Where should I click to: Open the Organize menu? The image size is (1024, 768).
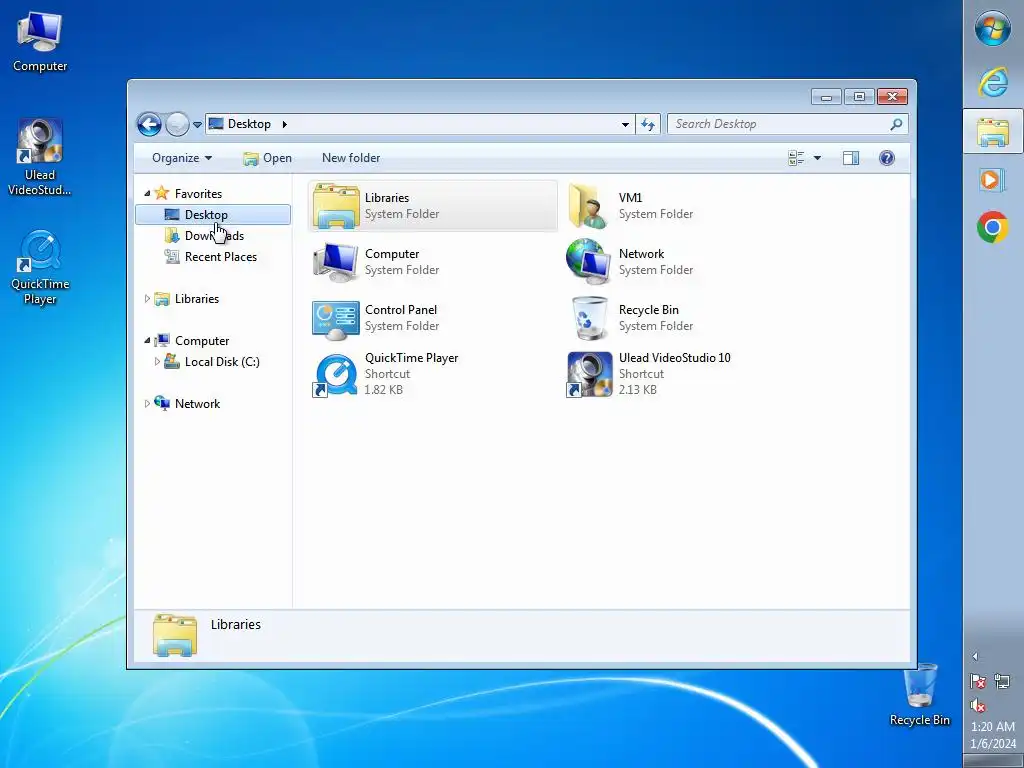click(182, 158)
